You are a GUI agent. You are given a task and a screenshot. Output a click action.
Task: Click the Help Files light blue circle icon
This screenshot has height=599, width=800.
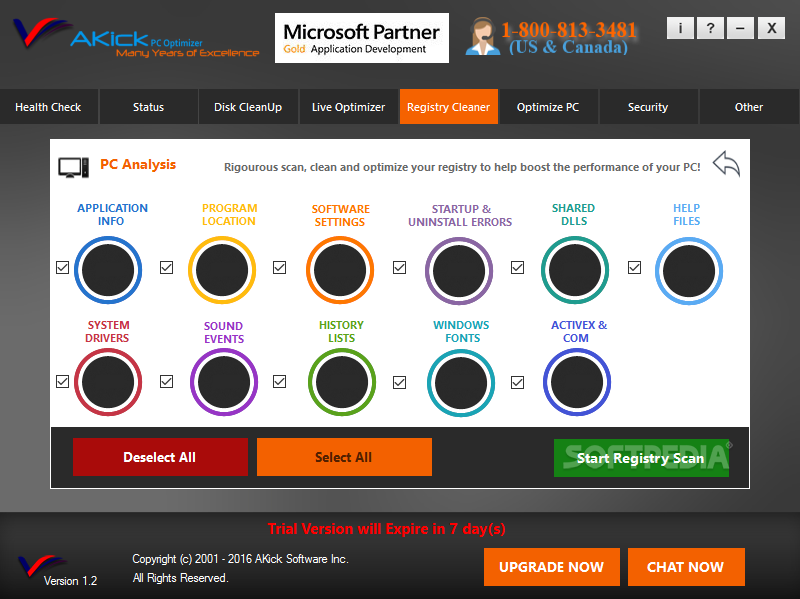click(x=689, y=271)
